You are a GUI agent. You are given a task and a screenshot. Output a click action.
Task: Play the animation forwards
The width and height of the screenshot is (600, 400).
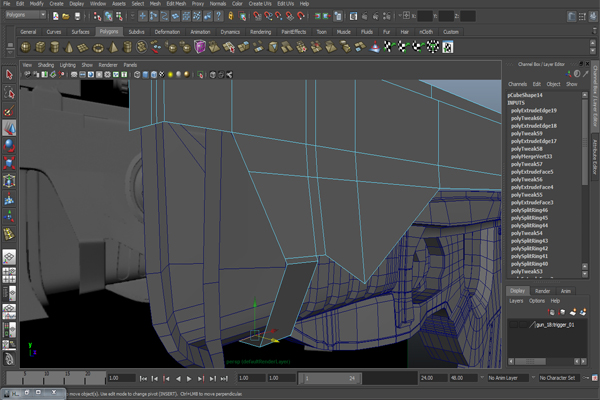point(189,379)
